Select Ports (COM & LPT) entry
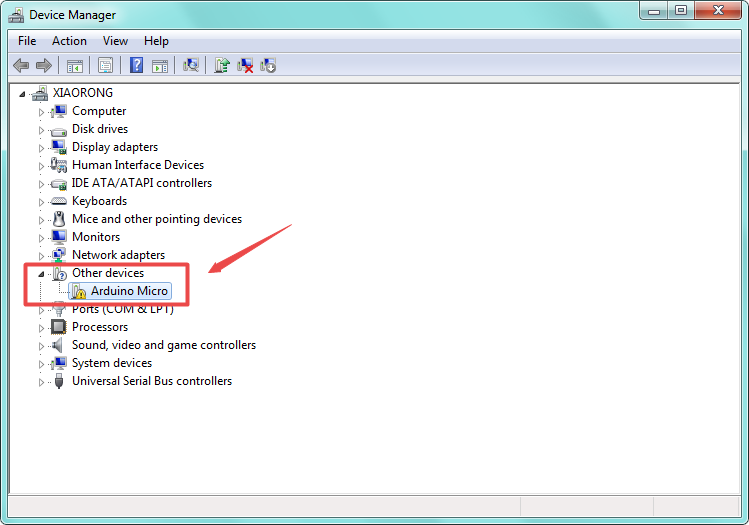Viewport: 749px width, 525px height. pos(122,309)
